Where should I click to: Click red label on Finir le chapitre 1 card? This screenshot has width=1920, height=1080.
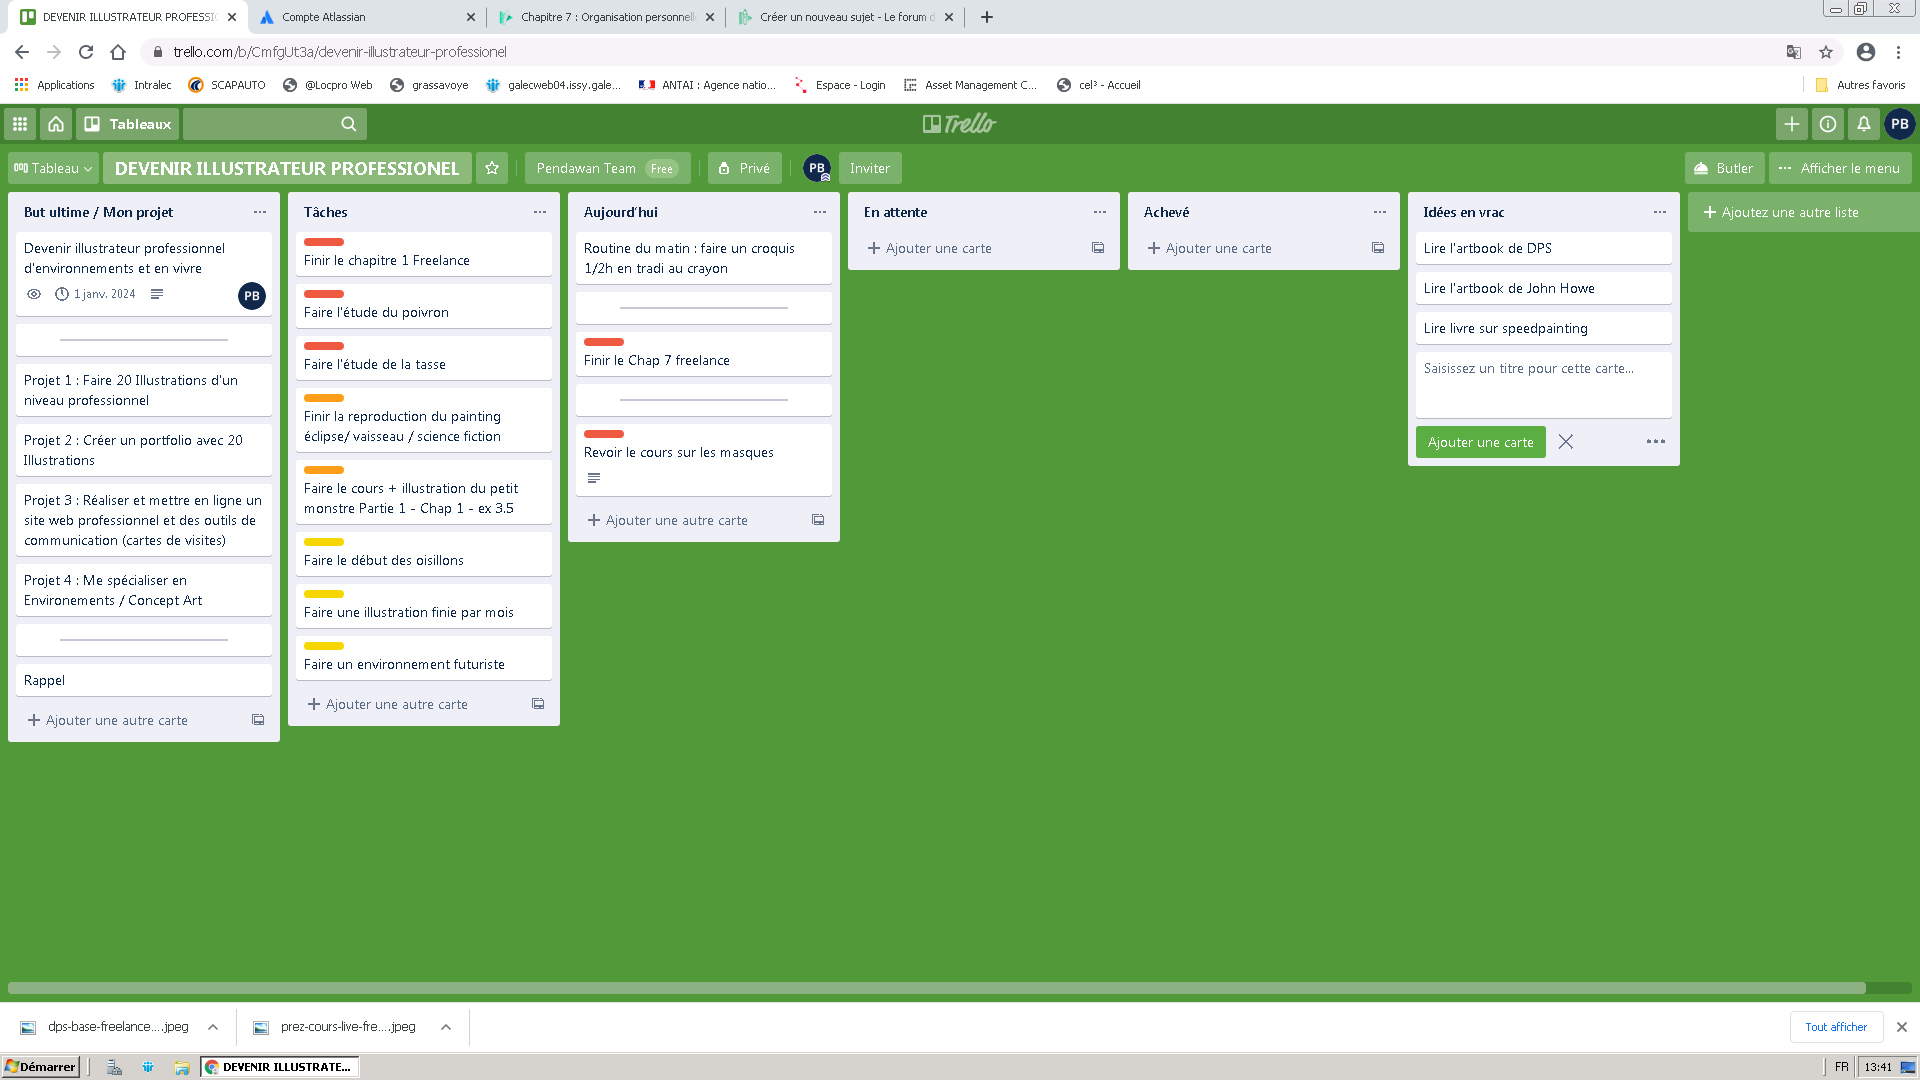click(323, 242)
